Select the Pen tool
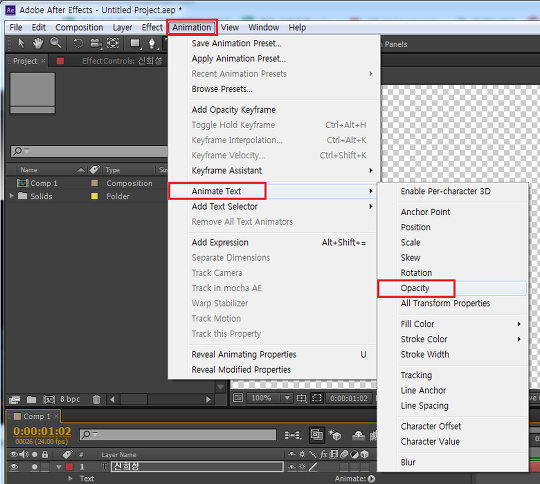The width and height of the screenshot is (540, 484). pos(152,44)
